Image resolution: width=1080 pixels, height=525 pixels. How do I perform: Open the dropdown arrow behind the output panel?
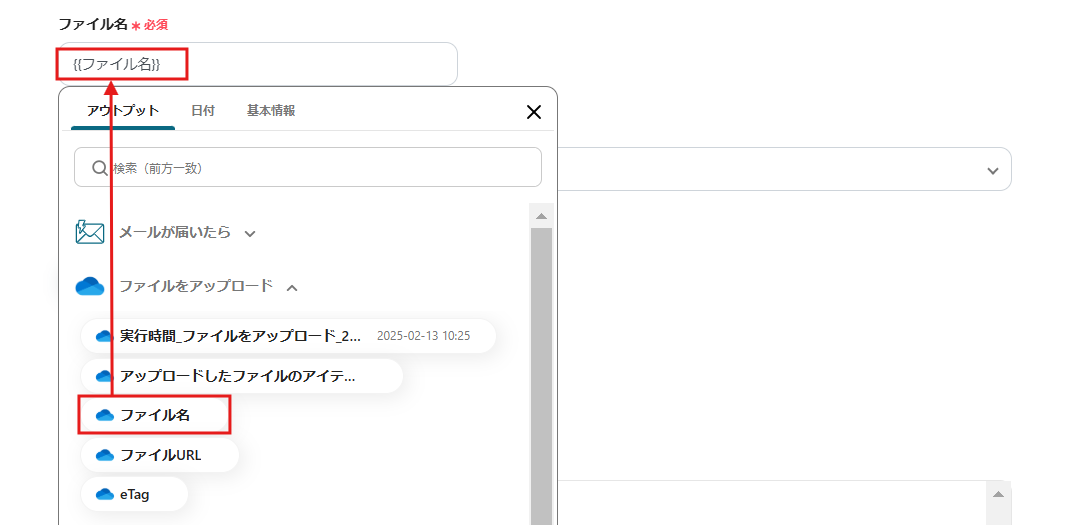[x=993, y=170]
